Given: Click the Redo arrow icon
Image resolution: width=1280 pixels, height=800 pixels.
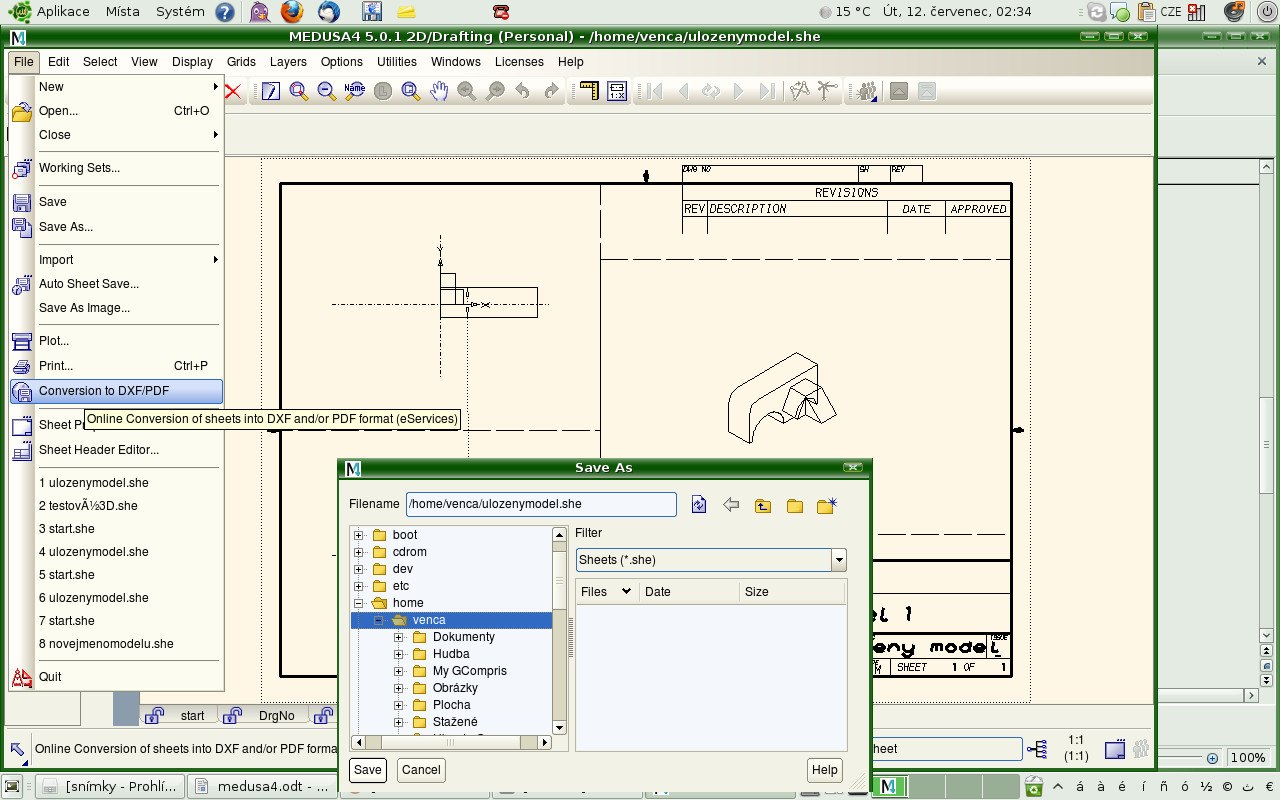Looking at the screenshot, I should 551,91.
